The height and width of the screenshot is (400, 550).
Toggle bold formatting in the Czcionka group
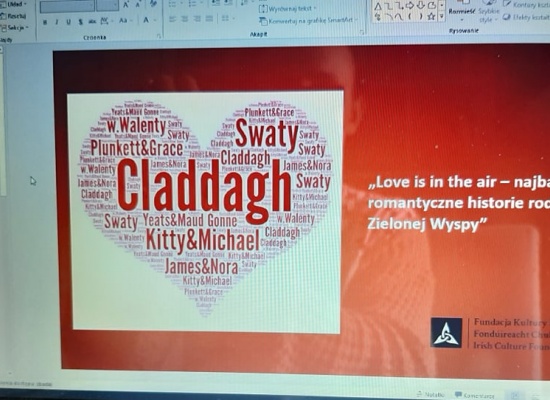click(45, 22)
